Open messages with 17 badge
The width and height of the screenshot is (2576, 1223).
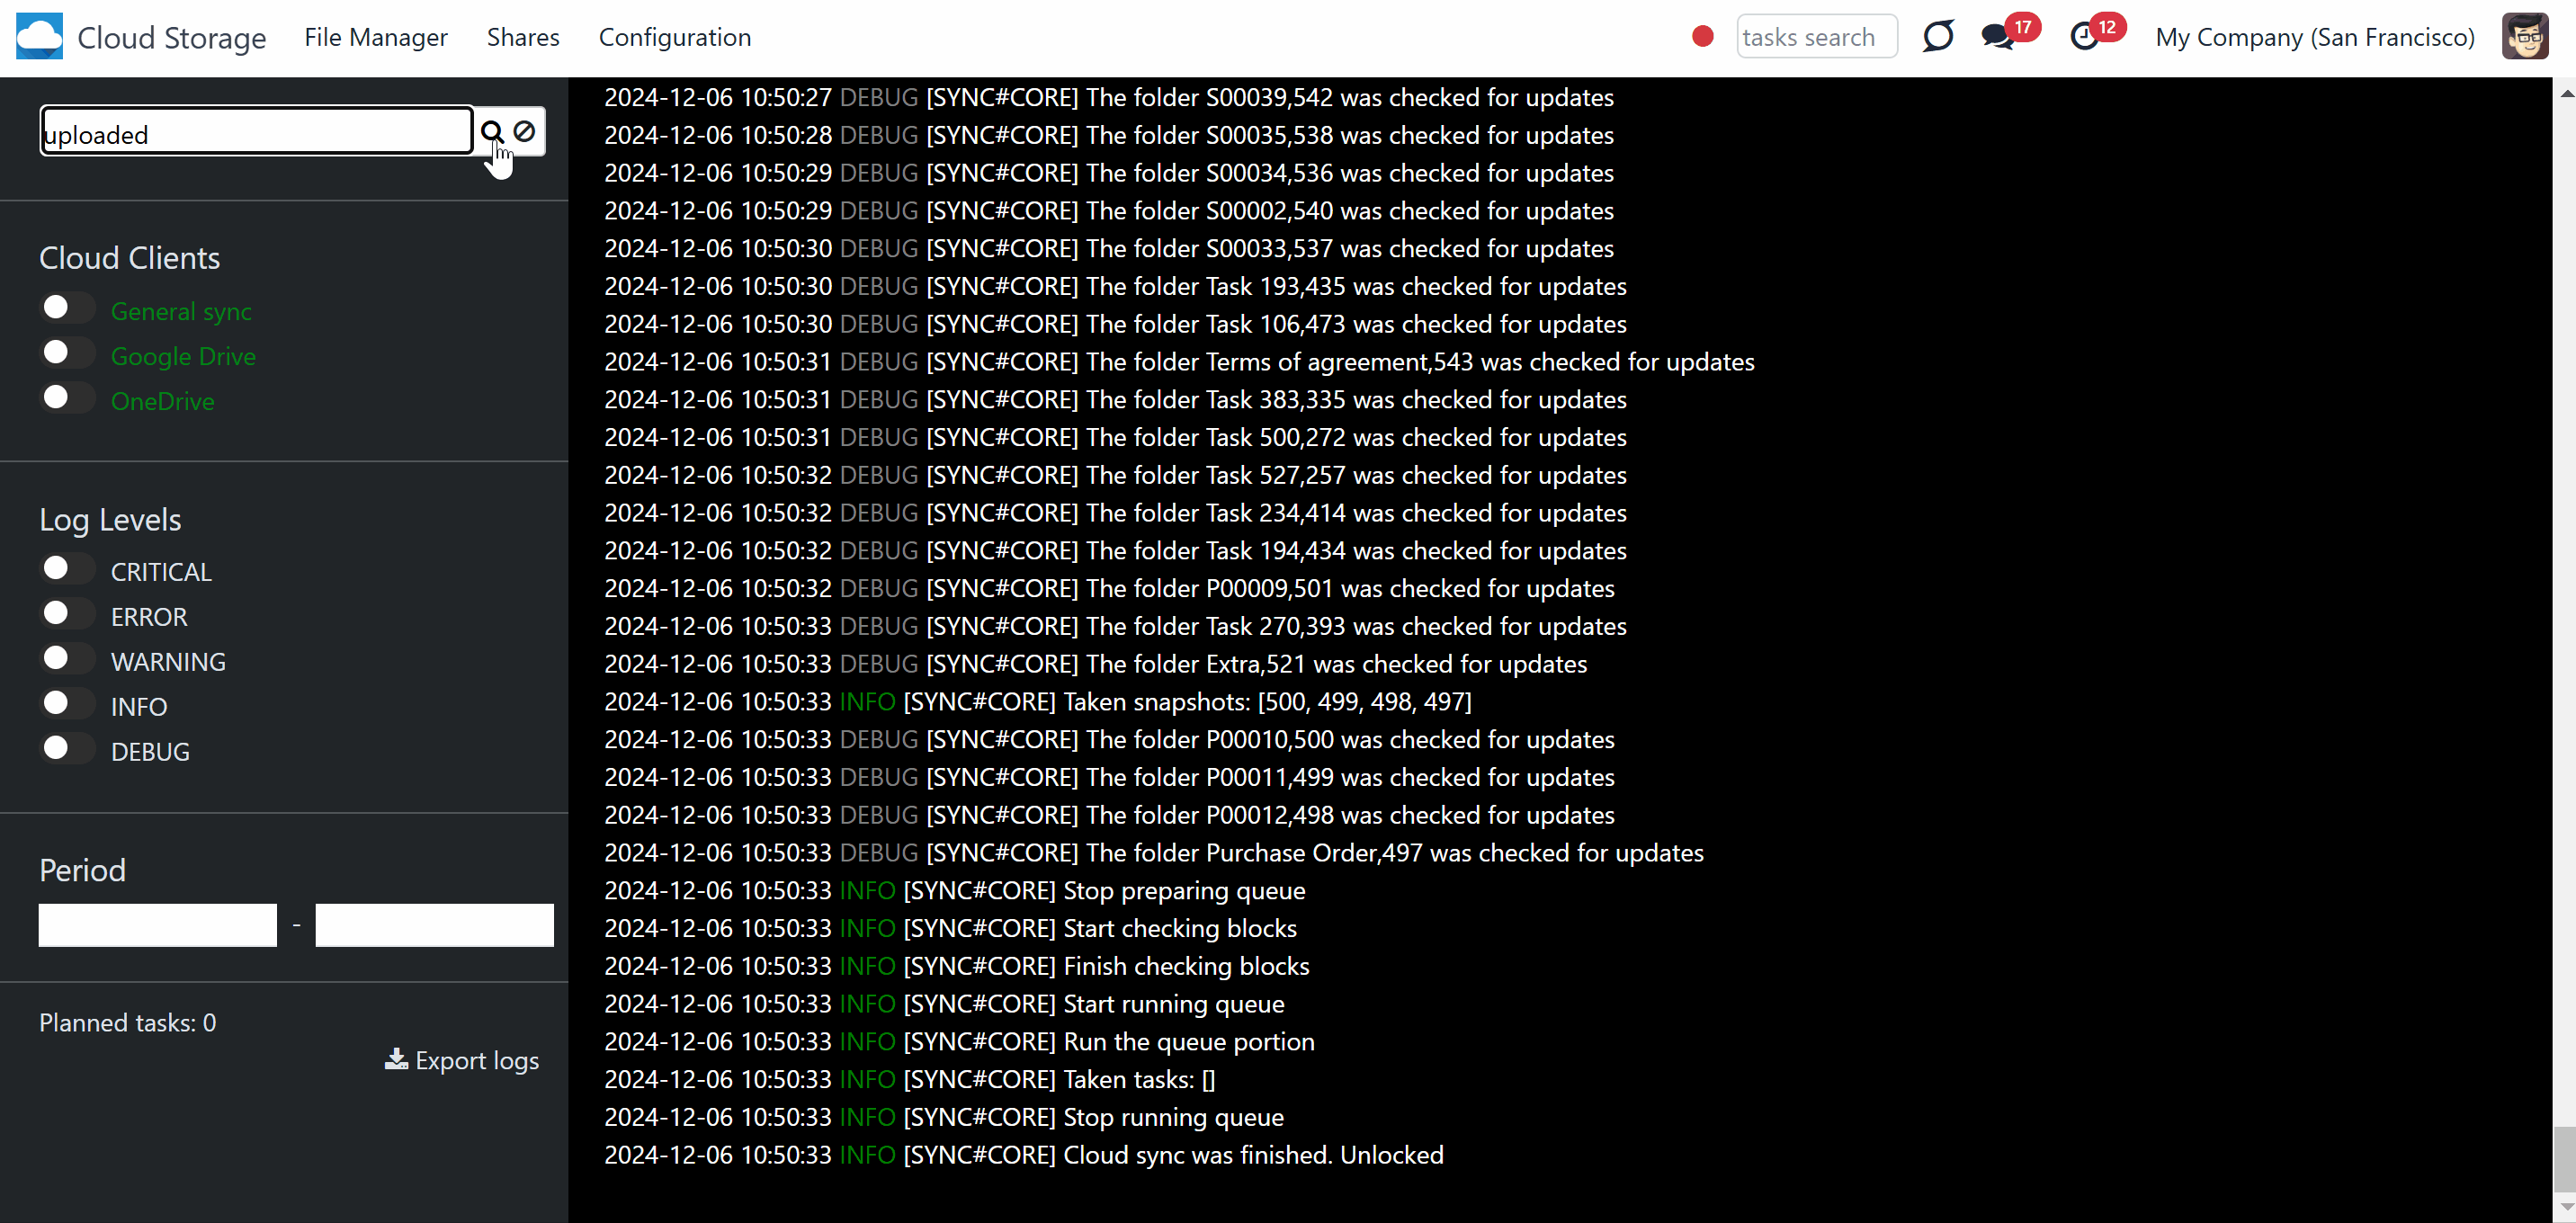(x=2009, y=33)
